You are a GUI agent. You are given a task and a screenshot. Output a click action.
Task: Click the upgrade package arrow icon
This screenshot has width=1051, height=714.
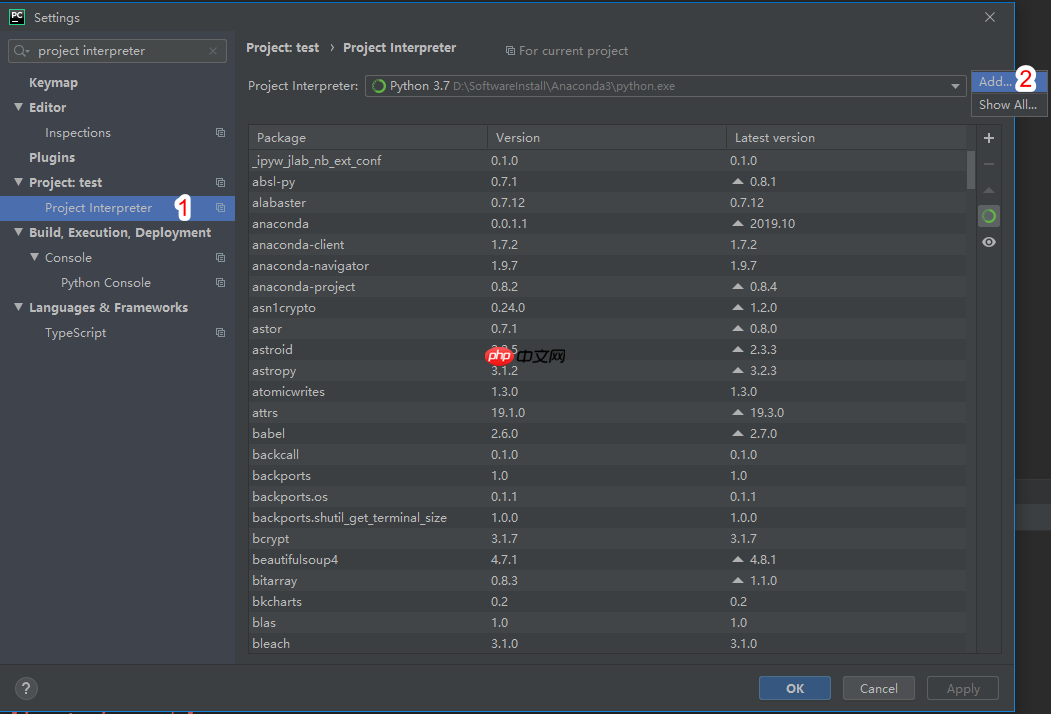point(989,190)
